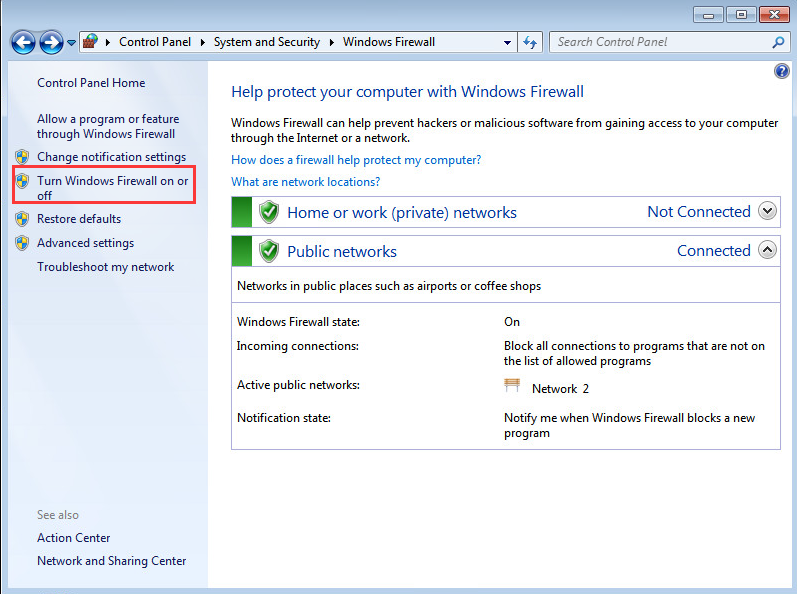Expand arrow after Control Panel breadcrumb
Screen dimensions: 797x594
coord(202,42)
